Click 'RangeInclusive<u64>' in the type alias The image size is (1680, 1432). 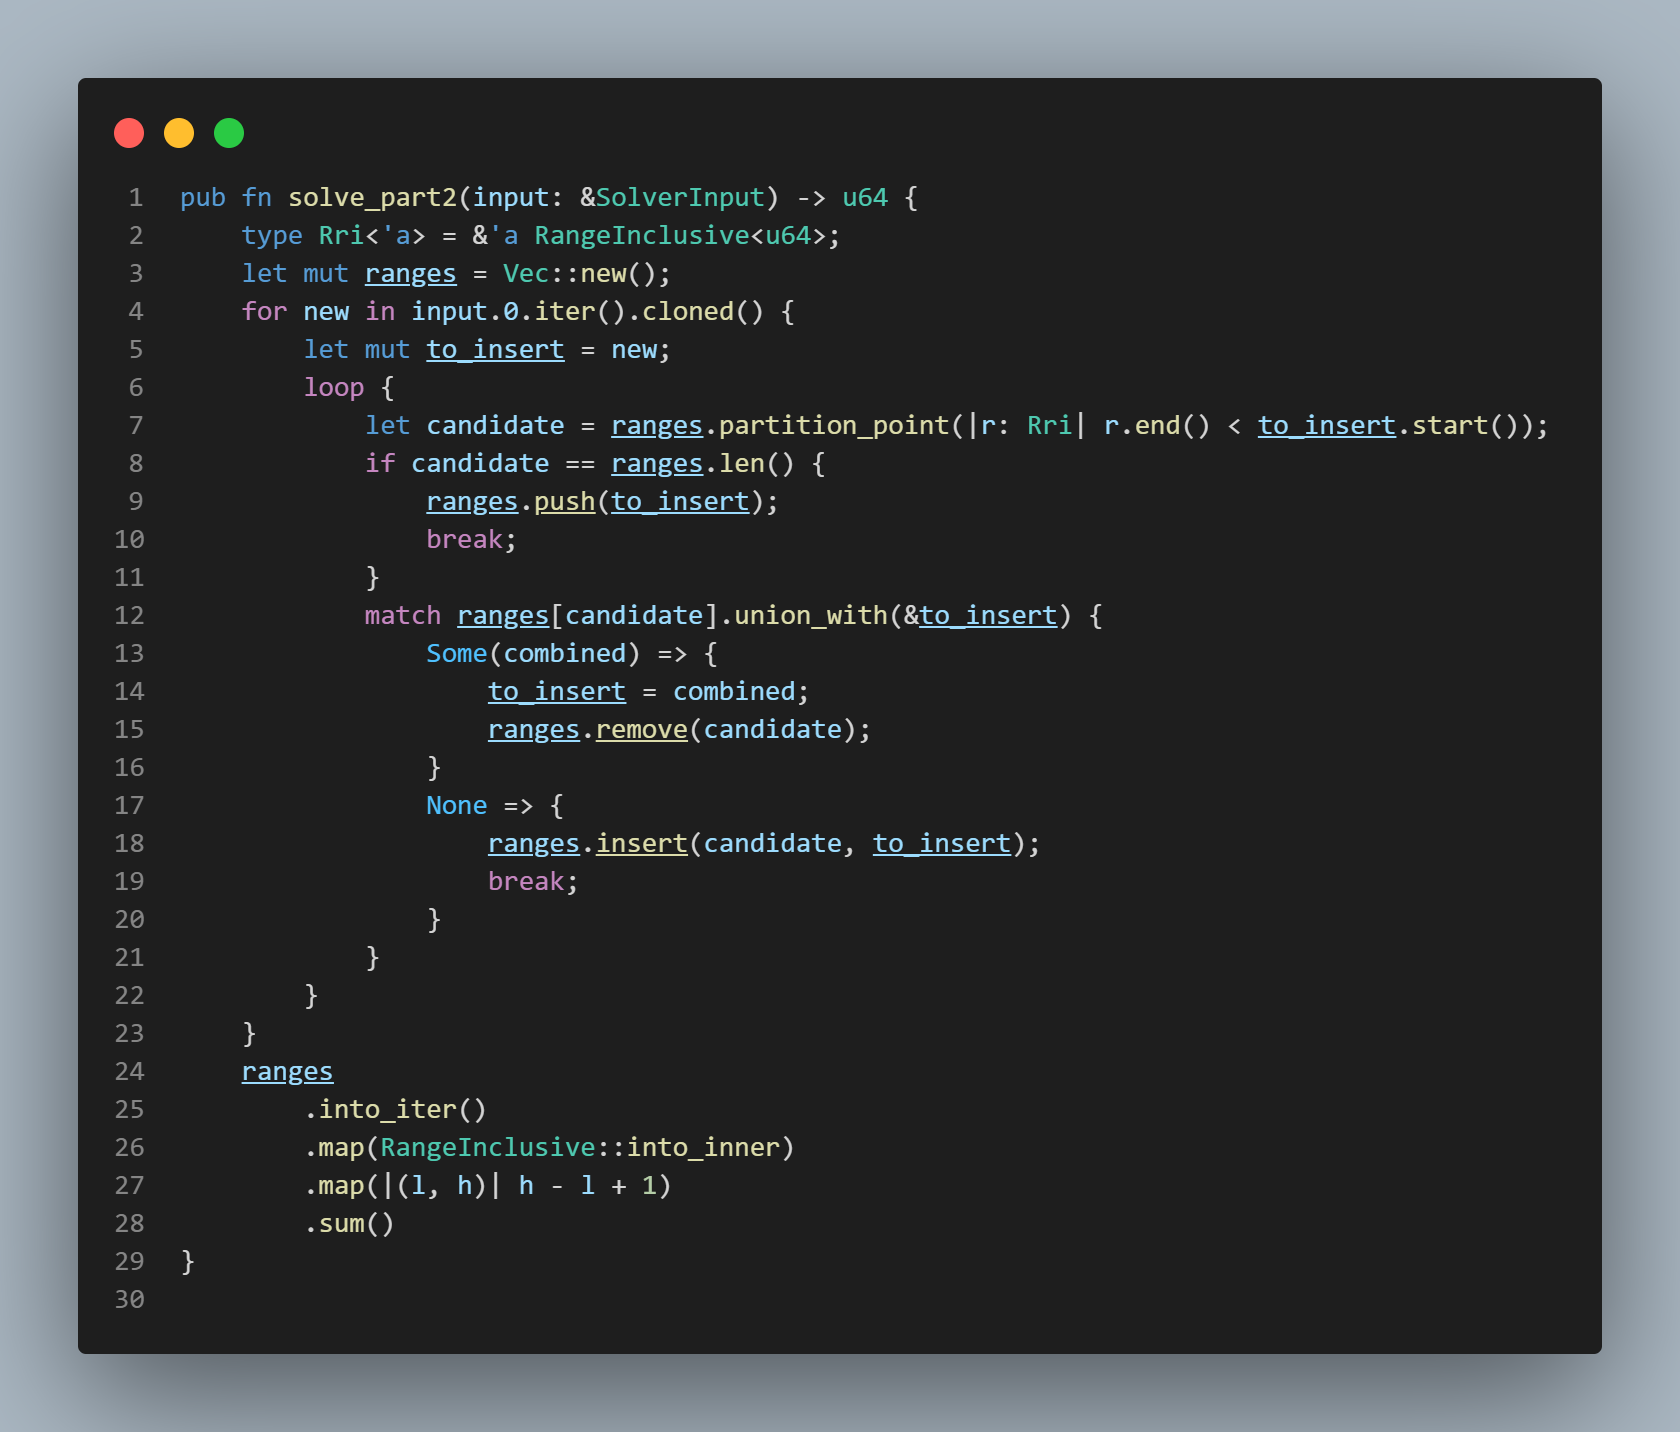pyautogui.click(x=680, y=236)
